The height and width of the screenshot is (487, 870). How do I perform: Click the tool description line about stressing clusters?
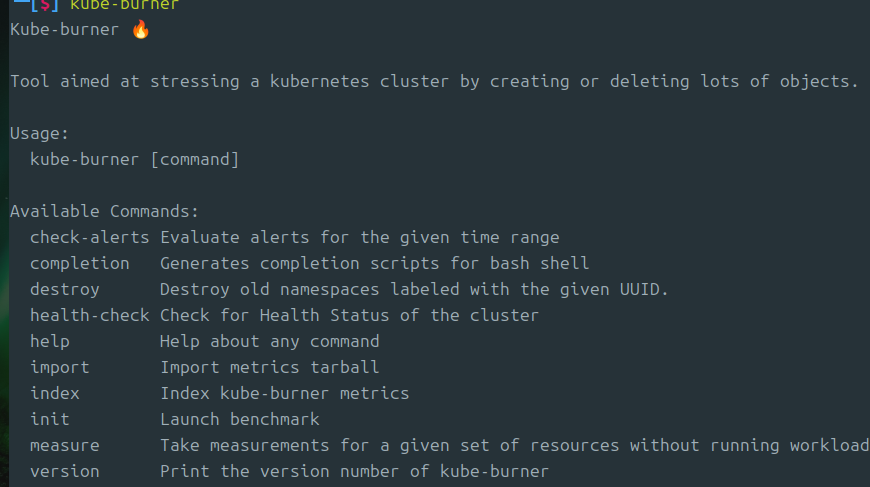tap(434, 81)
